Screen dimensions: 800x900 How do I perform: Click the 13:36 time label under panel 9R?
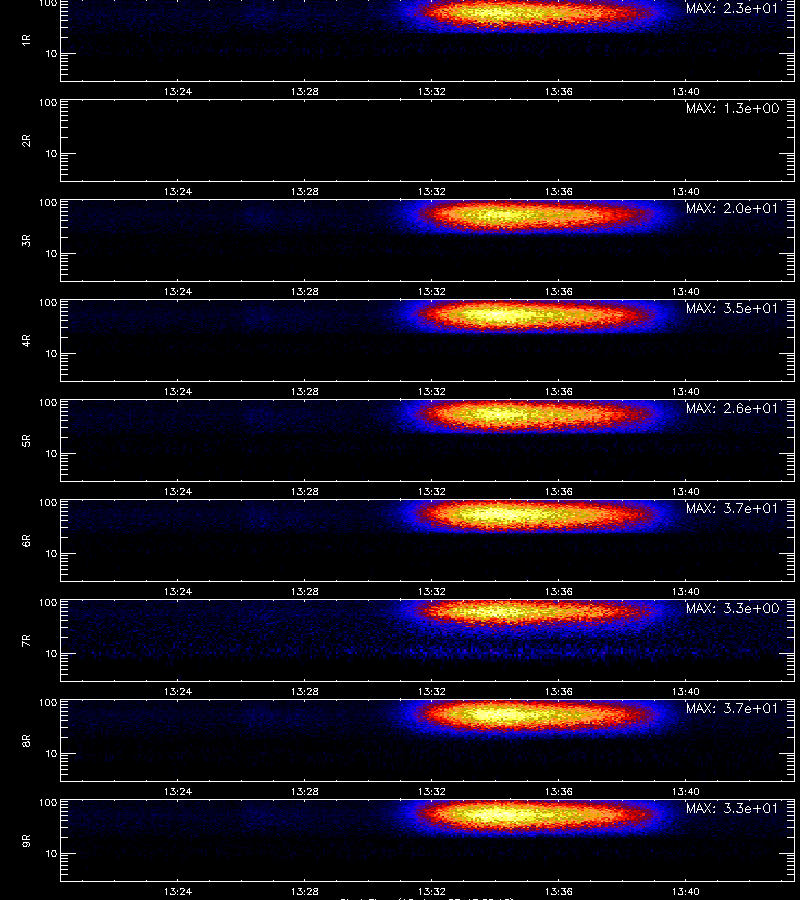click(558, 891)
